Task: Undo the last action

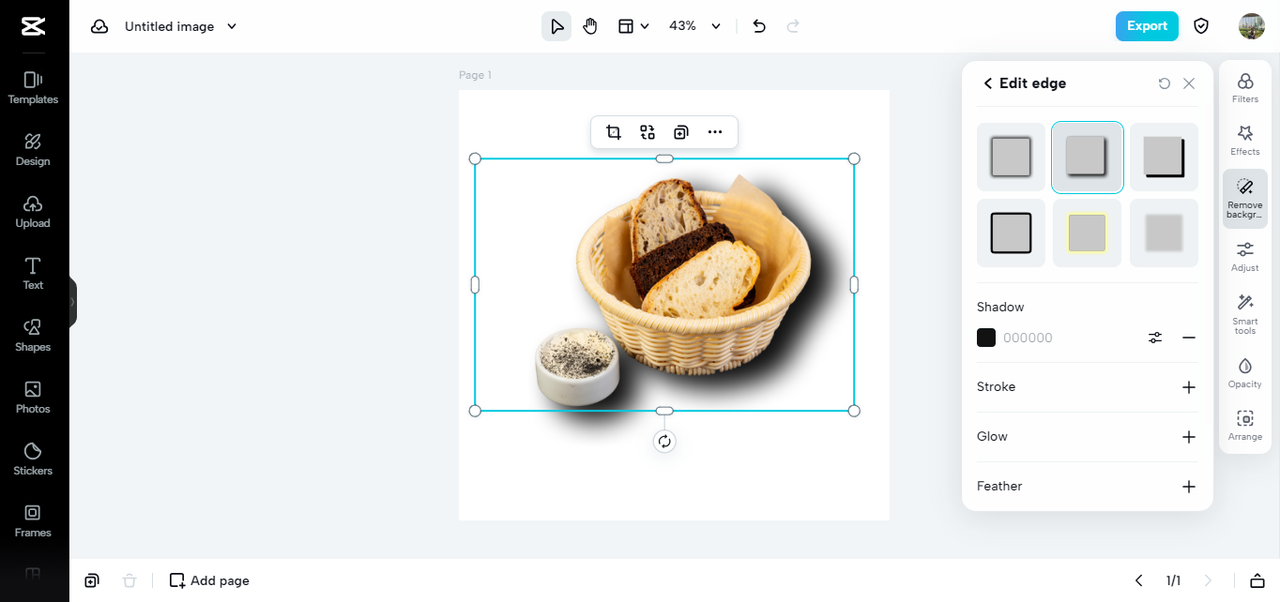Action: point(759,26)
